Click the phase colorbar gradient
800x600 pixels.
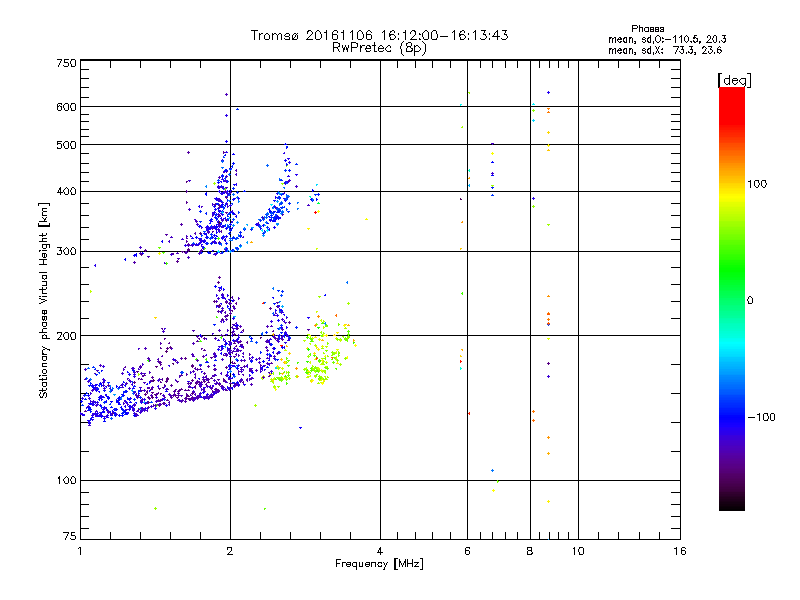tap(732, 299)
